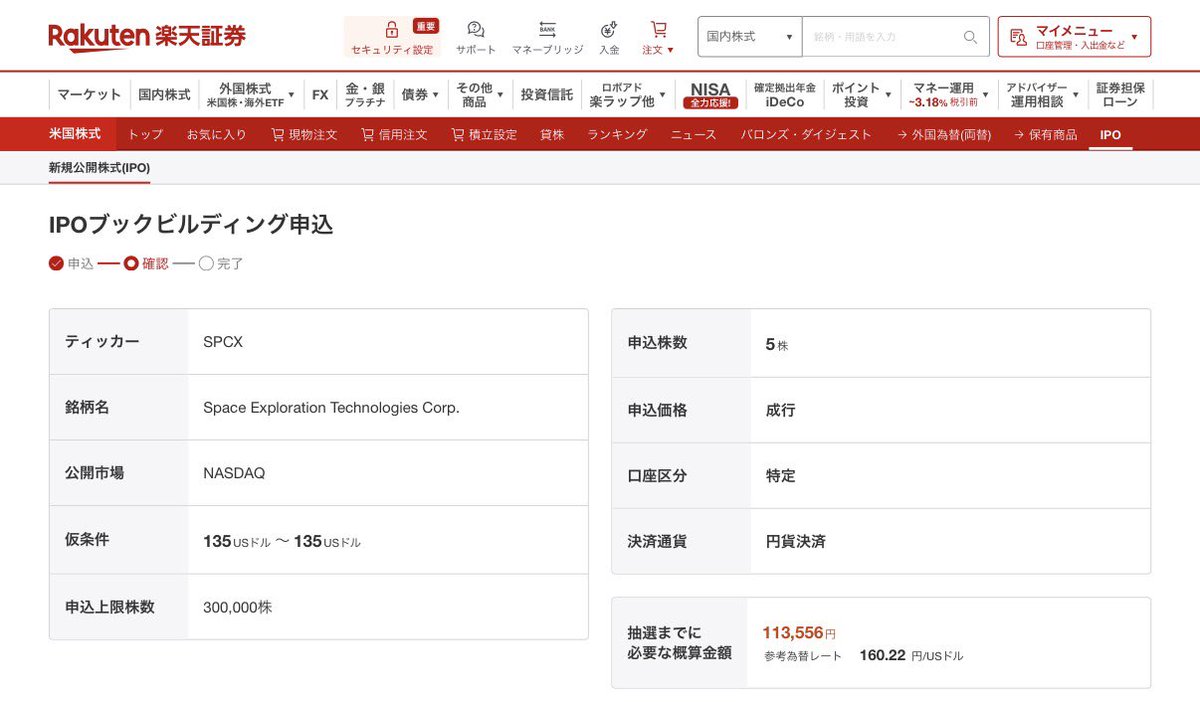Open security settings lock icon
1200x702 pixels.
point(391,30)
